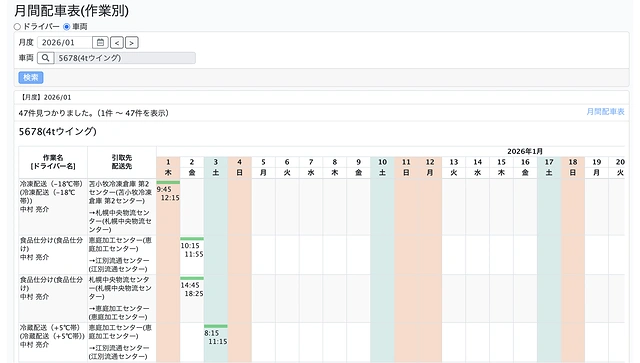Screen dimensions: 640x363
Task: Click the 5678(4tウイング) section heading
Action: click(x=58, y=131)
